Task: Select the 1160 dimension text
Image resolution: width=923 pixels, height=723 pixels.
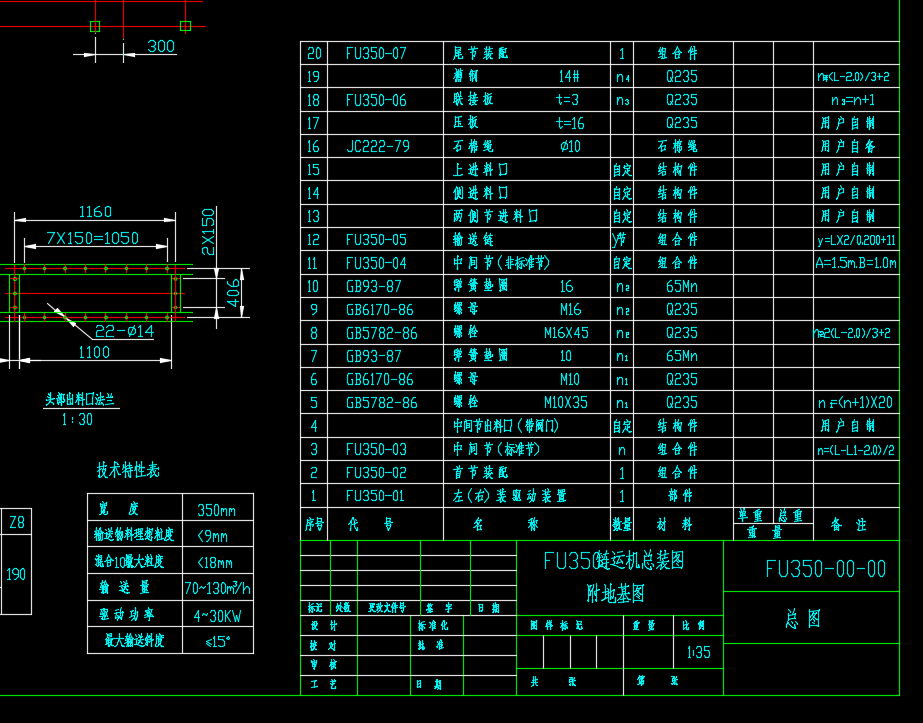Action: click(95, 212)
